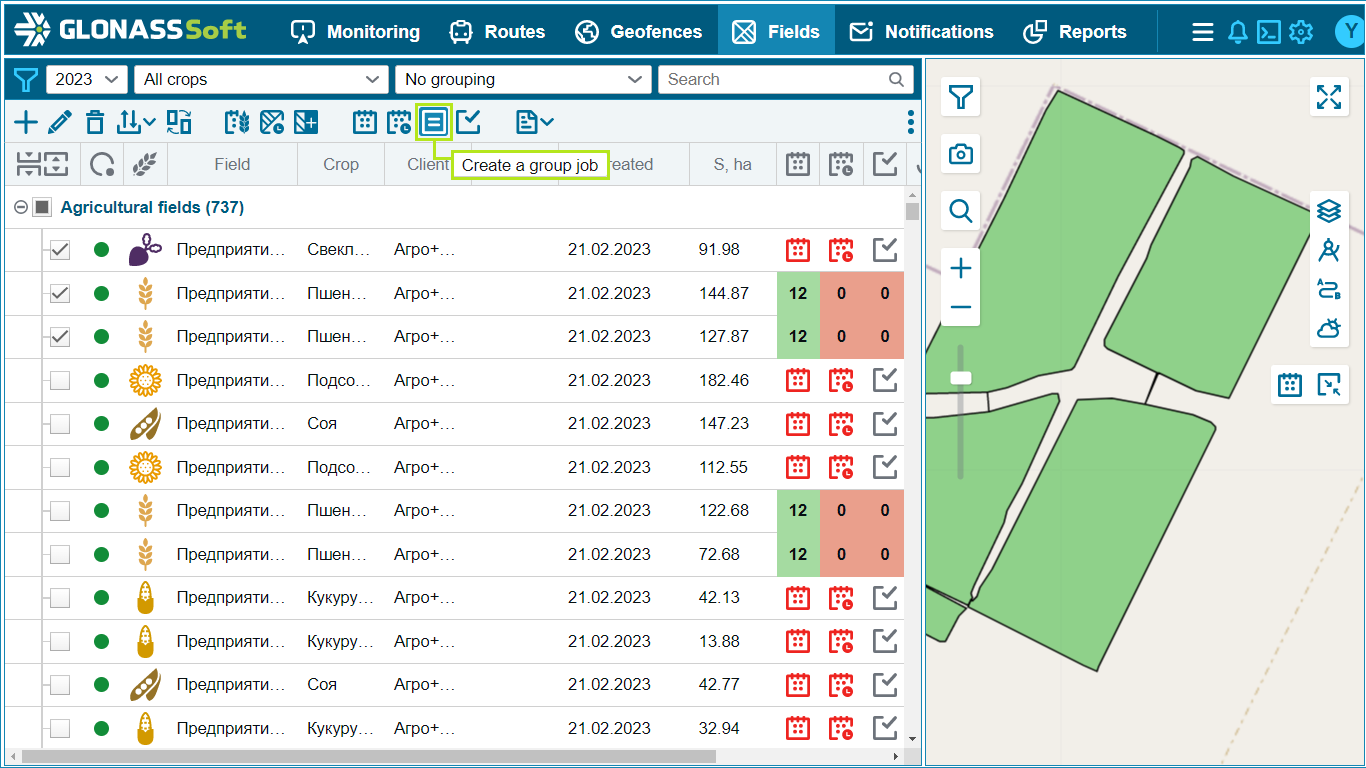Sort by the Field column header
1366x768 pixels.
coord(232,164)
